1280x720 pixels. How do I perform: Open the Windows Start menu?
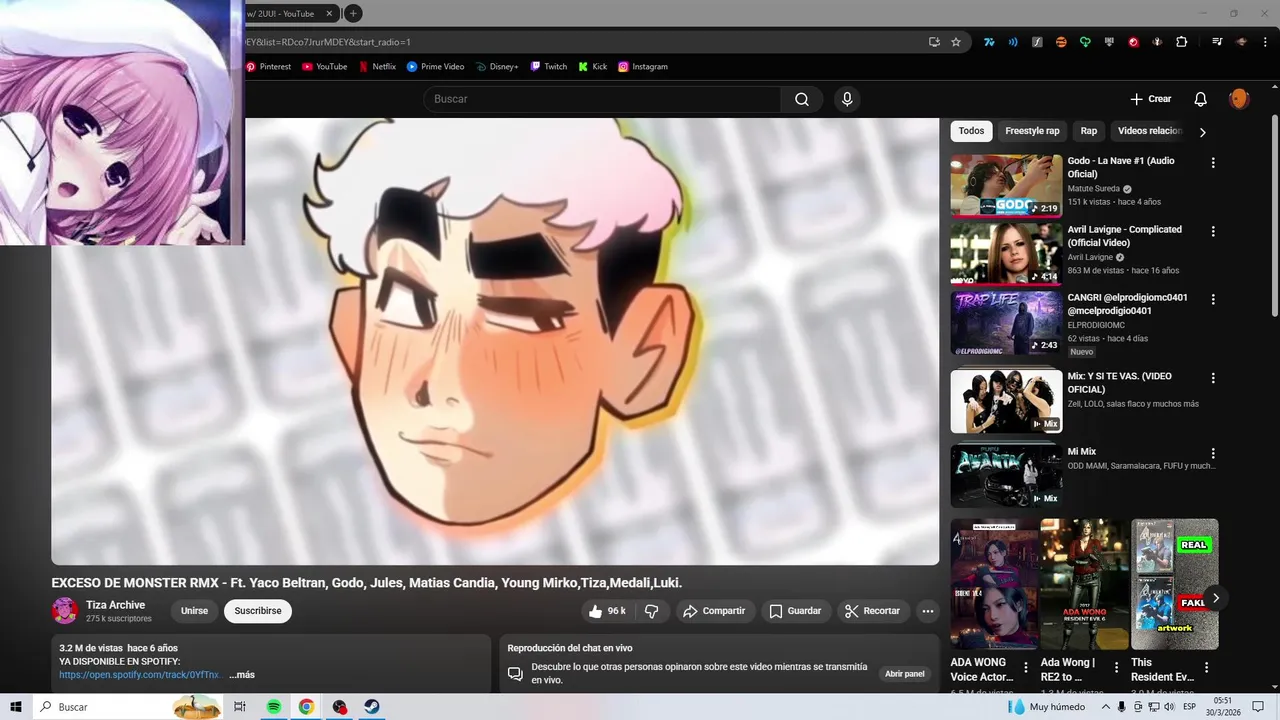16,707
